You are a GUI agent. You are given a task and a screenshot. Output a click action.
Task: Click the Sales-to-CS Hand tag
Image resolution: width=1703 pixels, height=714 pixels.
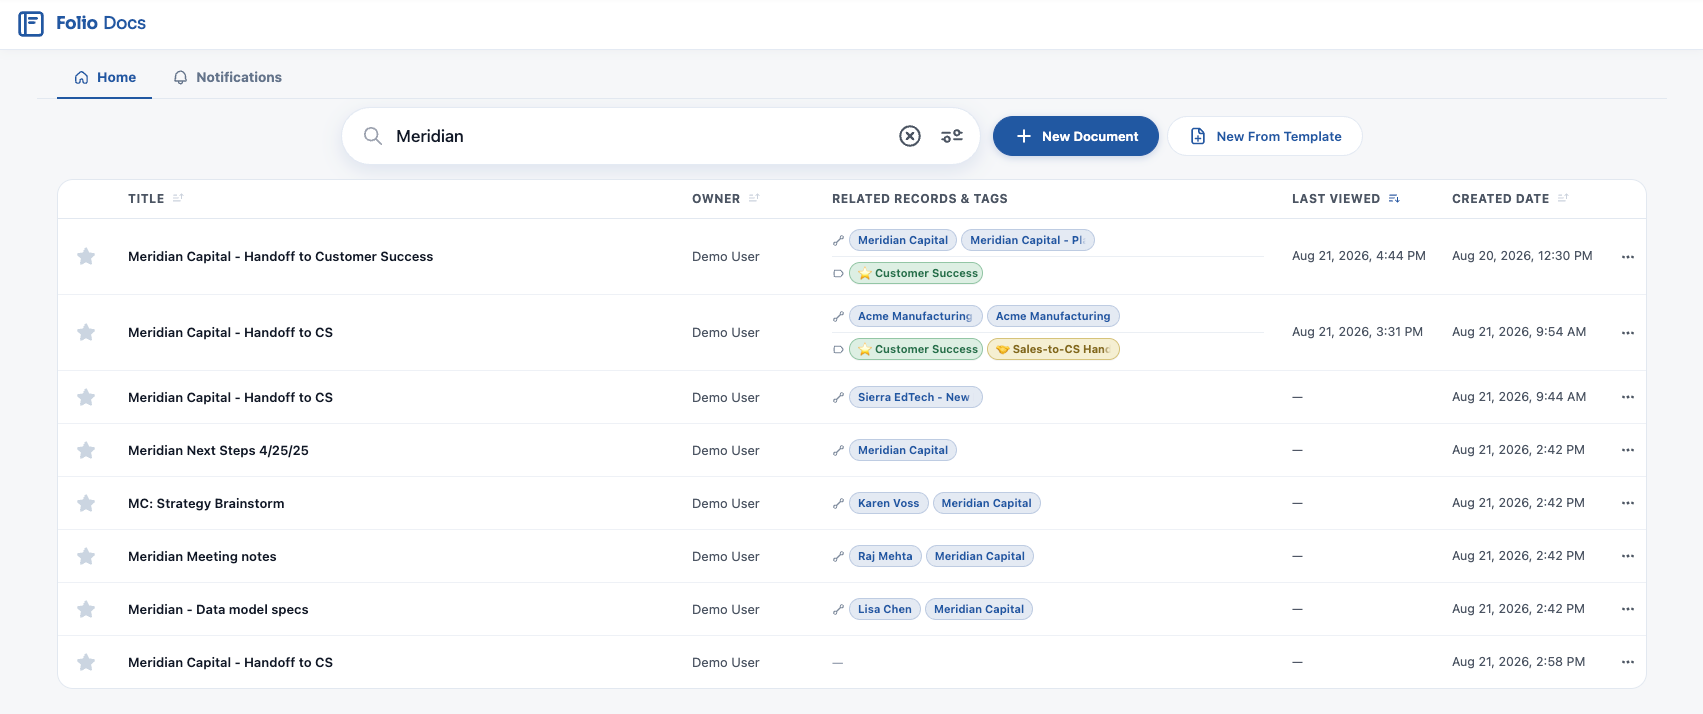click(x=1053, y=349)
